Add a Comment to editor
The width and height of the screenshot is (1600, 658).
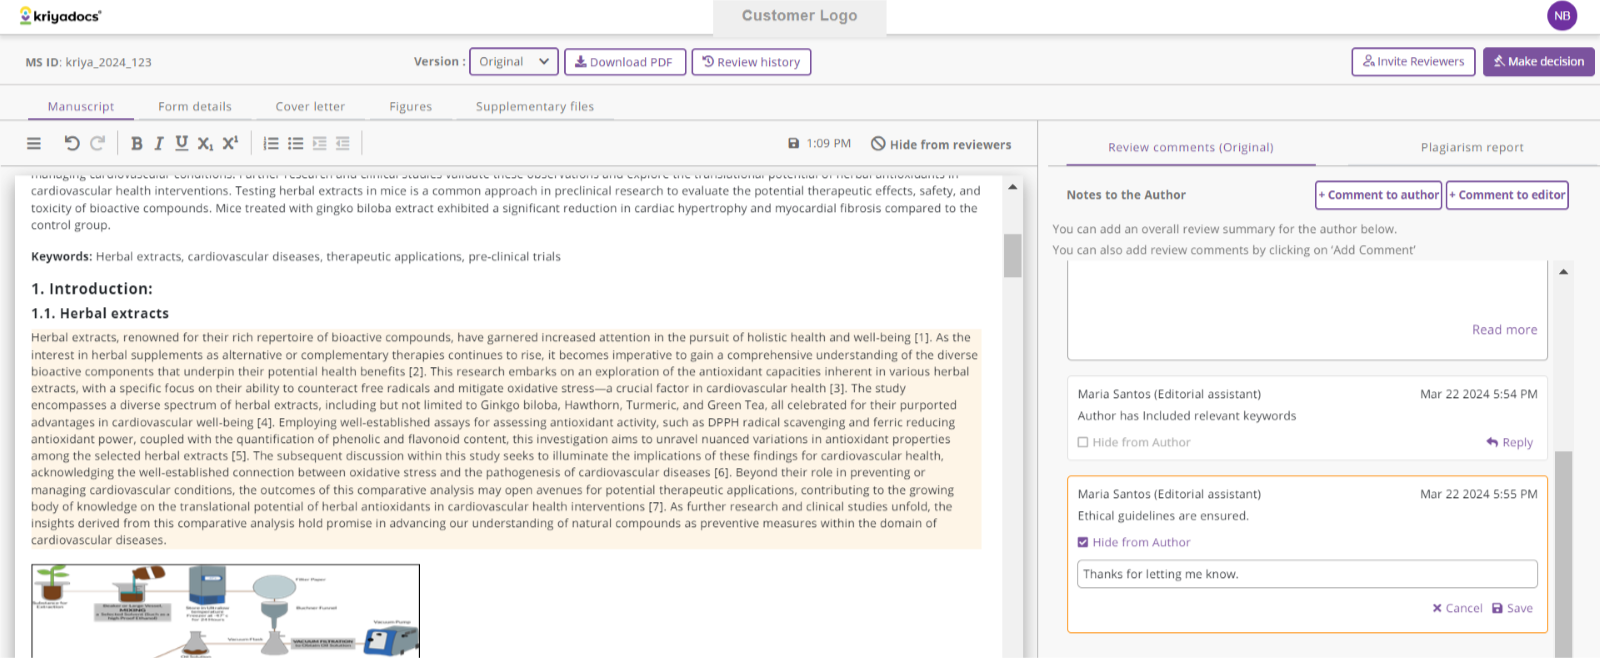click(x=1508, y=195)
